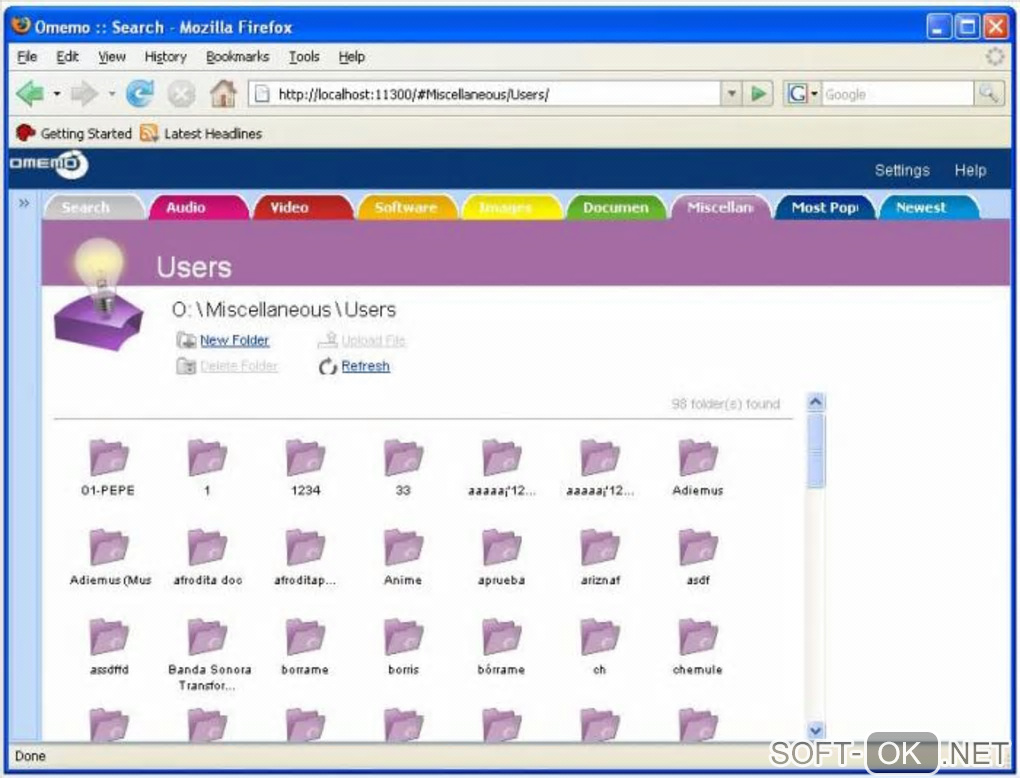The image size is (1020, 778).
Task: Open the Bookmarks menu
Action: click(237, 57)
